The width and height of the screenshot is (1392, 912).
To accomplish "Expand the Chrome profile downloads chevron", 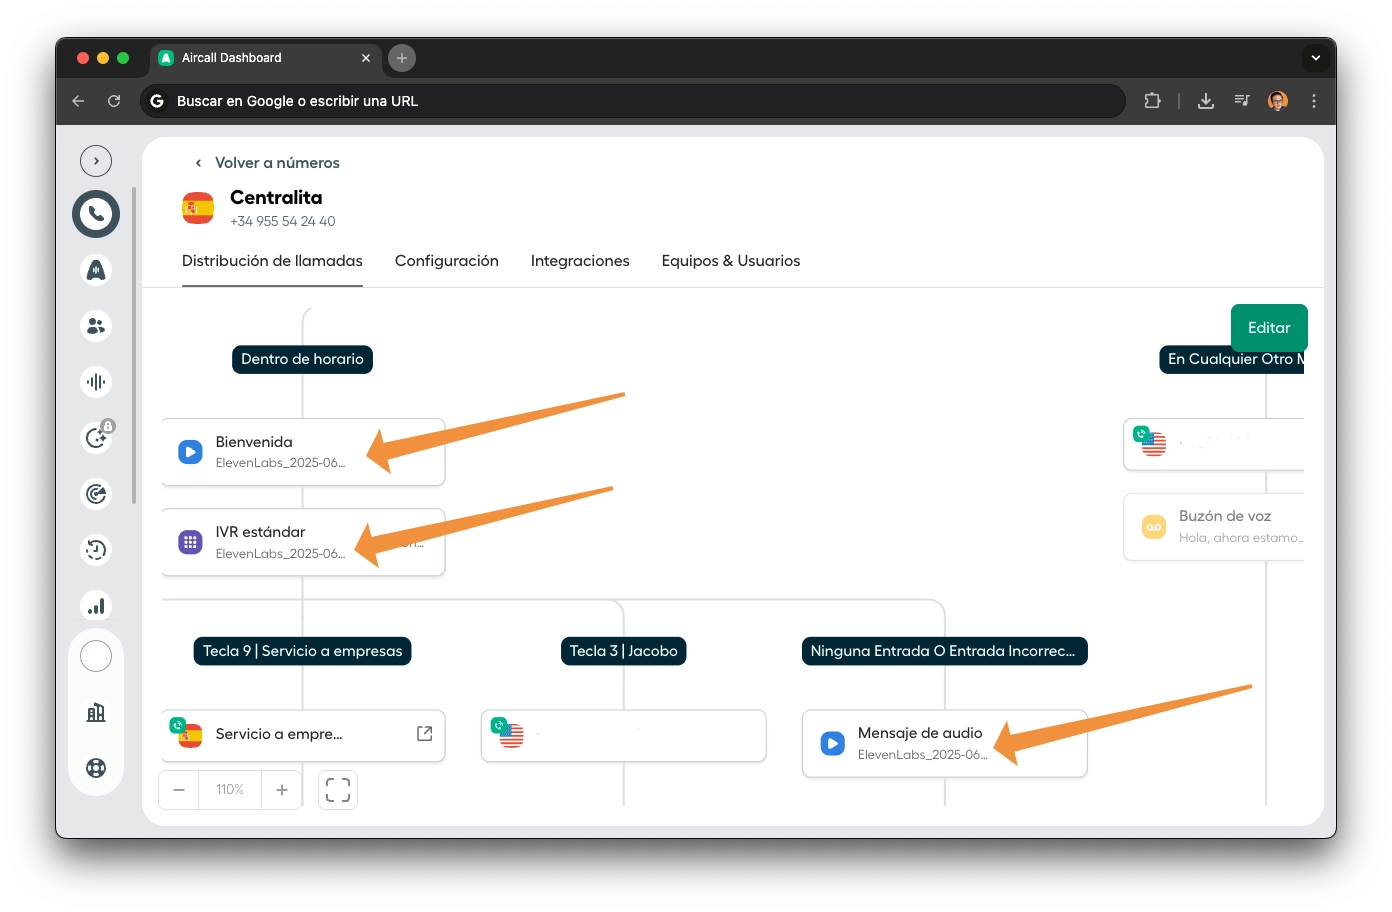I will [x=1316, y=57].
